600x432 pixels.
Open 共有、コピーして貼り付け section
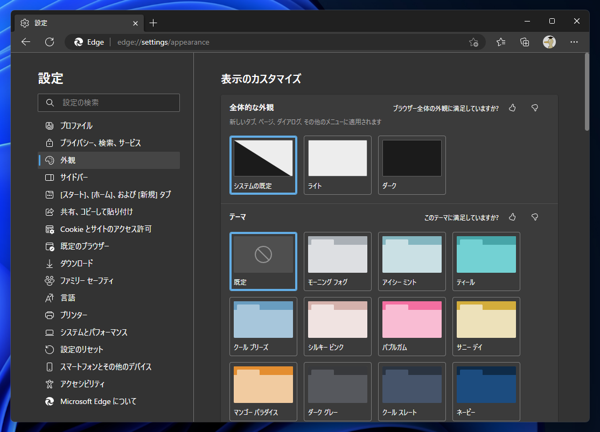pos(109,212)
